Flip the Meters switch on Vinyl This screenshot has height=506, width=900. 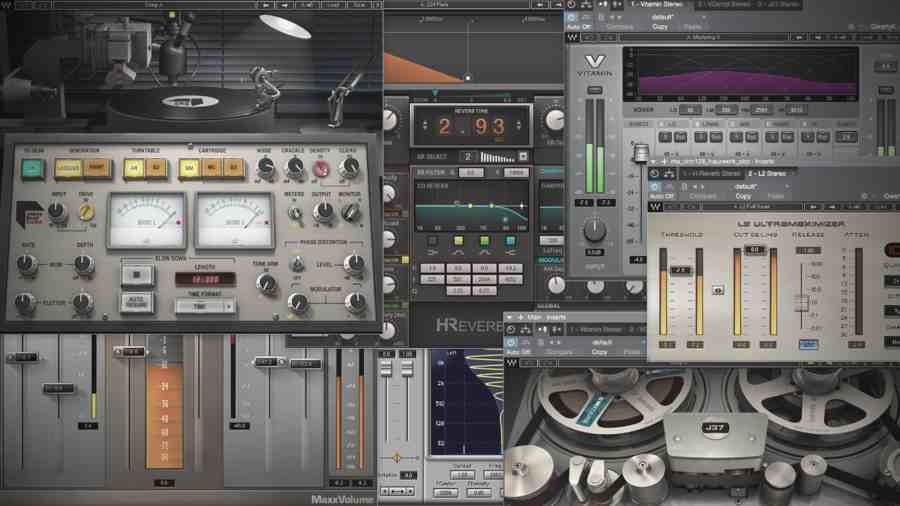click(x=295, y=213)
